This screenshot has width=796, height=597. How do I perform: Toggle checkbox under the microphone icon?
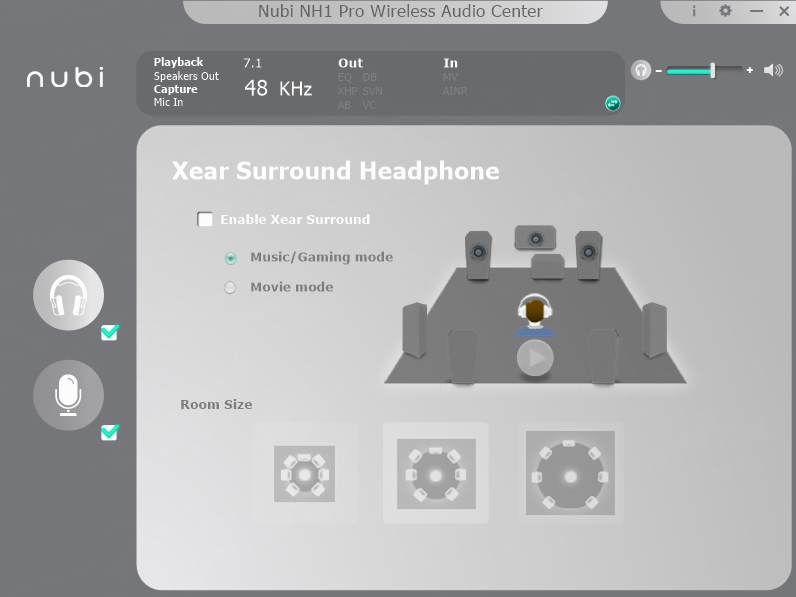click(x=109, y=433)
